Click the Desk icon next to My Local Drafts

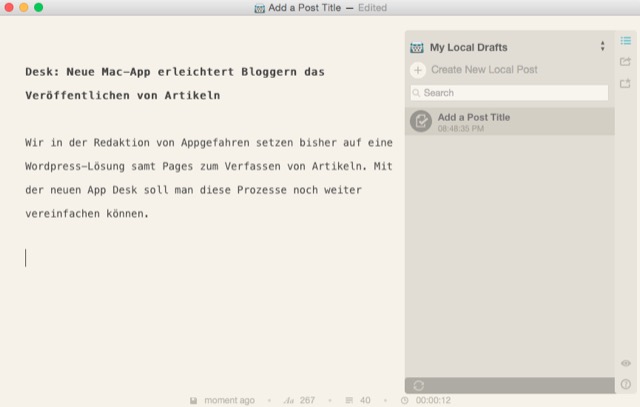(417, 47)
